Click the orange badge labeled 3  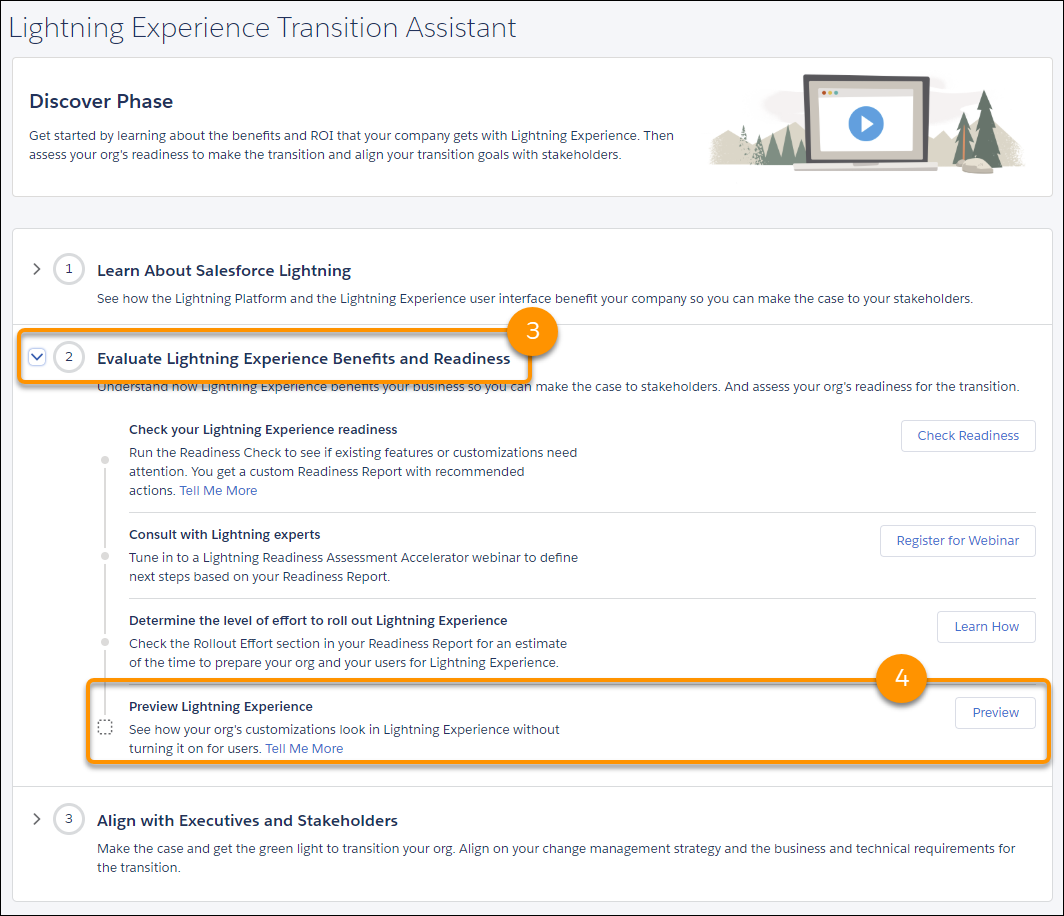click(x=533, y=331)
